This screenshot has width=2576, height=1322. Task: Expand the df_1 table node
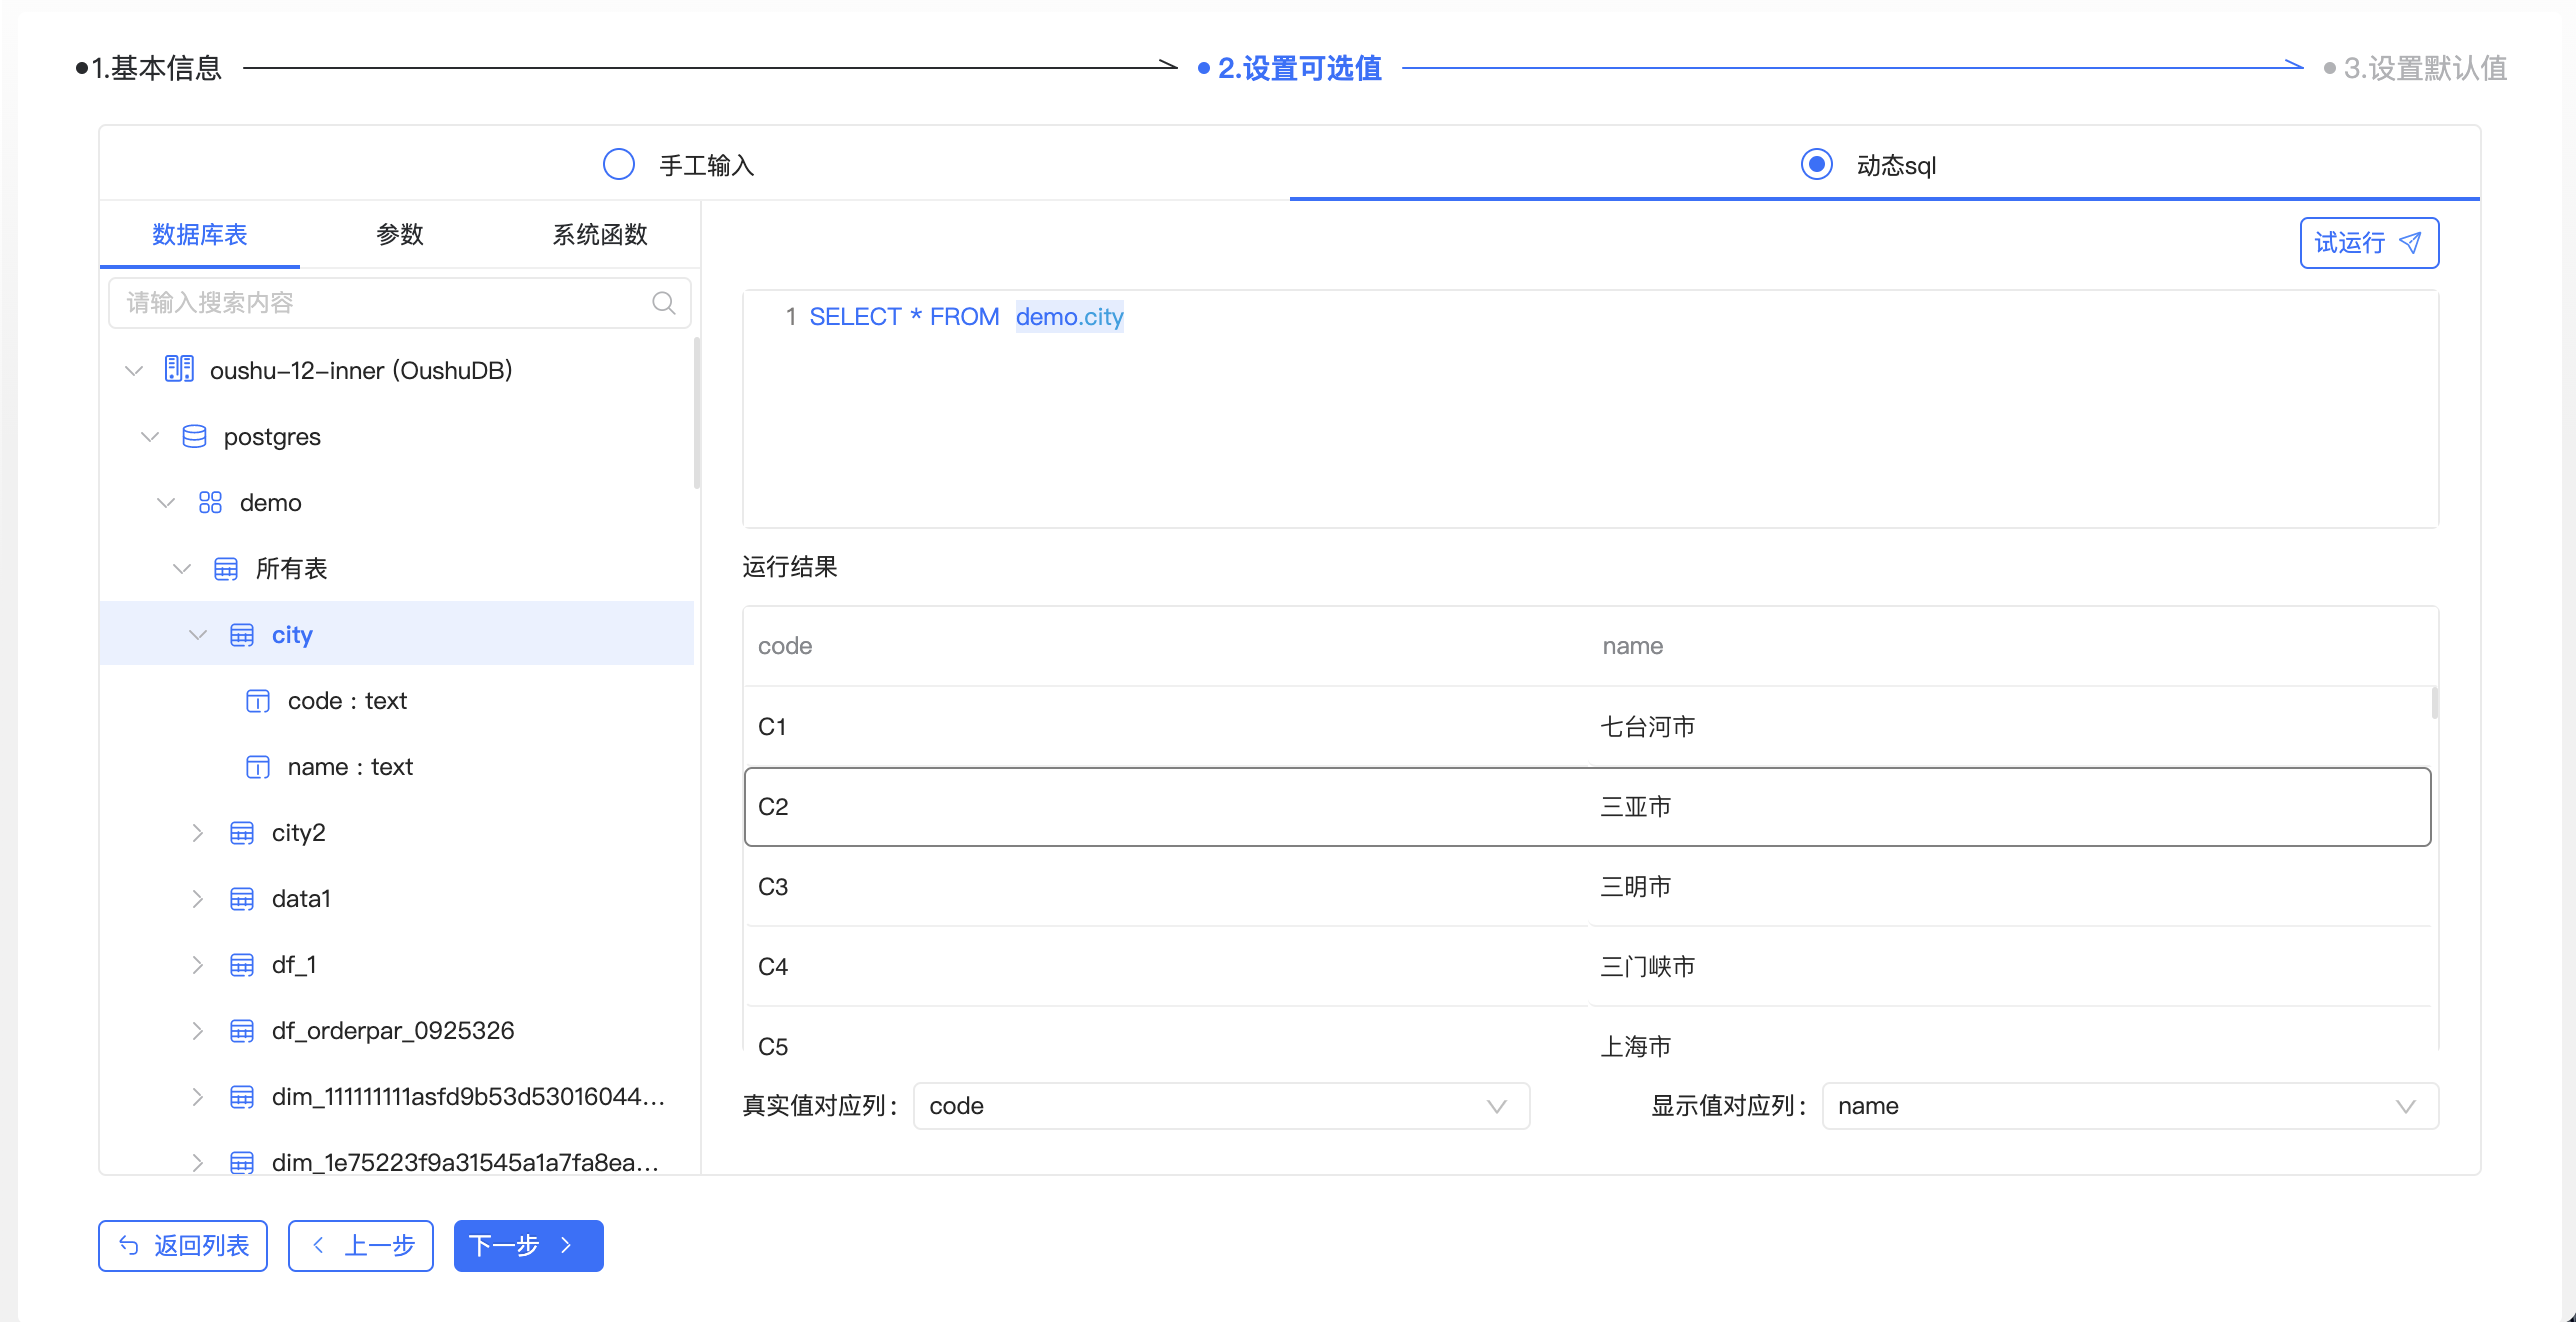198,965
